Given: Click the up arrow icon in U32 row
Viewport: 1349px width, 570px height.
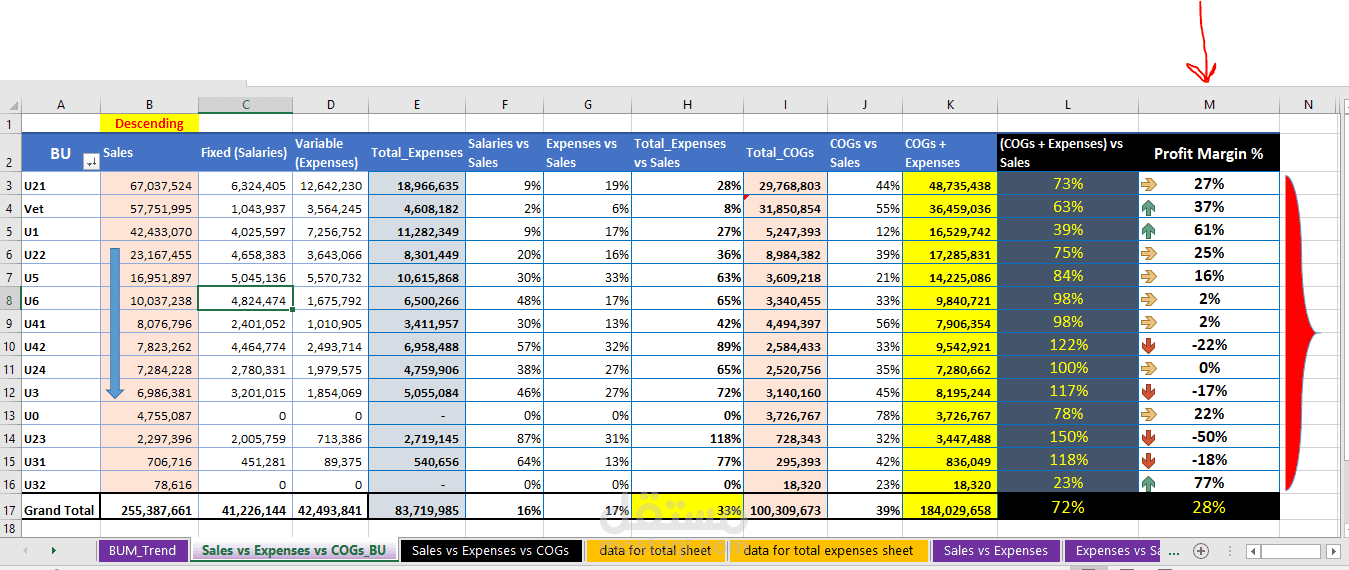Looking at the screenshot, I should pos(1148,483).
